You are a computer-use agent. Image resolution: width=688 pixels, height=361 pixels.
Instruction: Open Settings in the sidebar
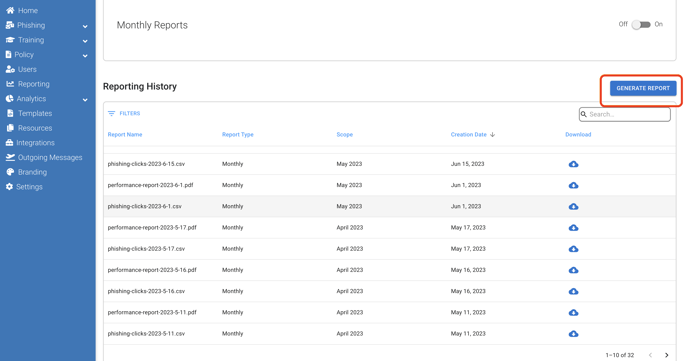point(29,187)
